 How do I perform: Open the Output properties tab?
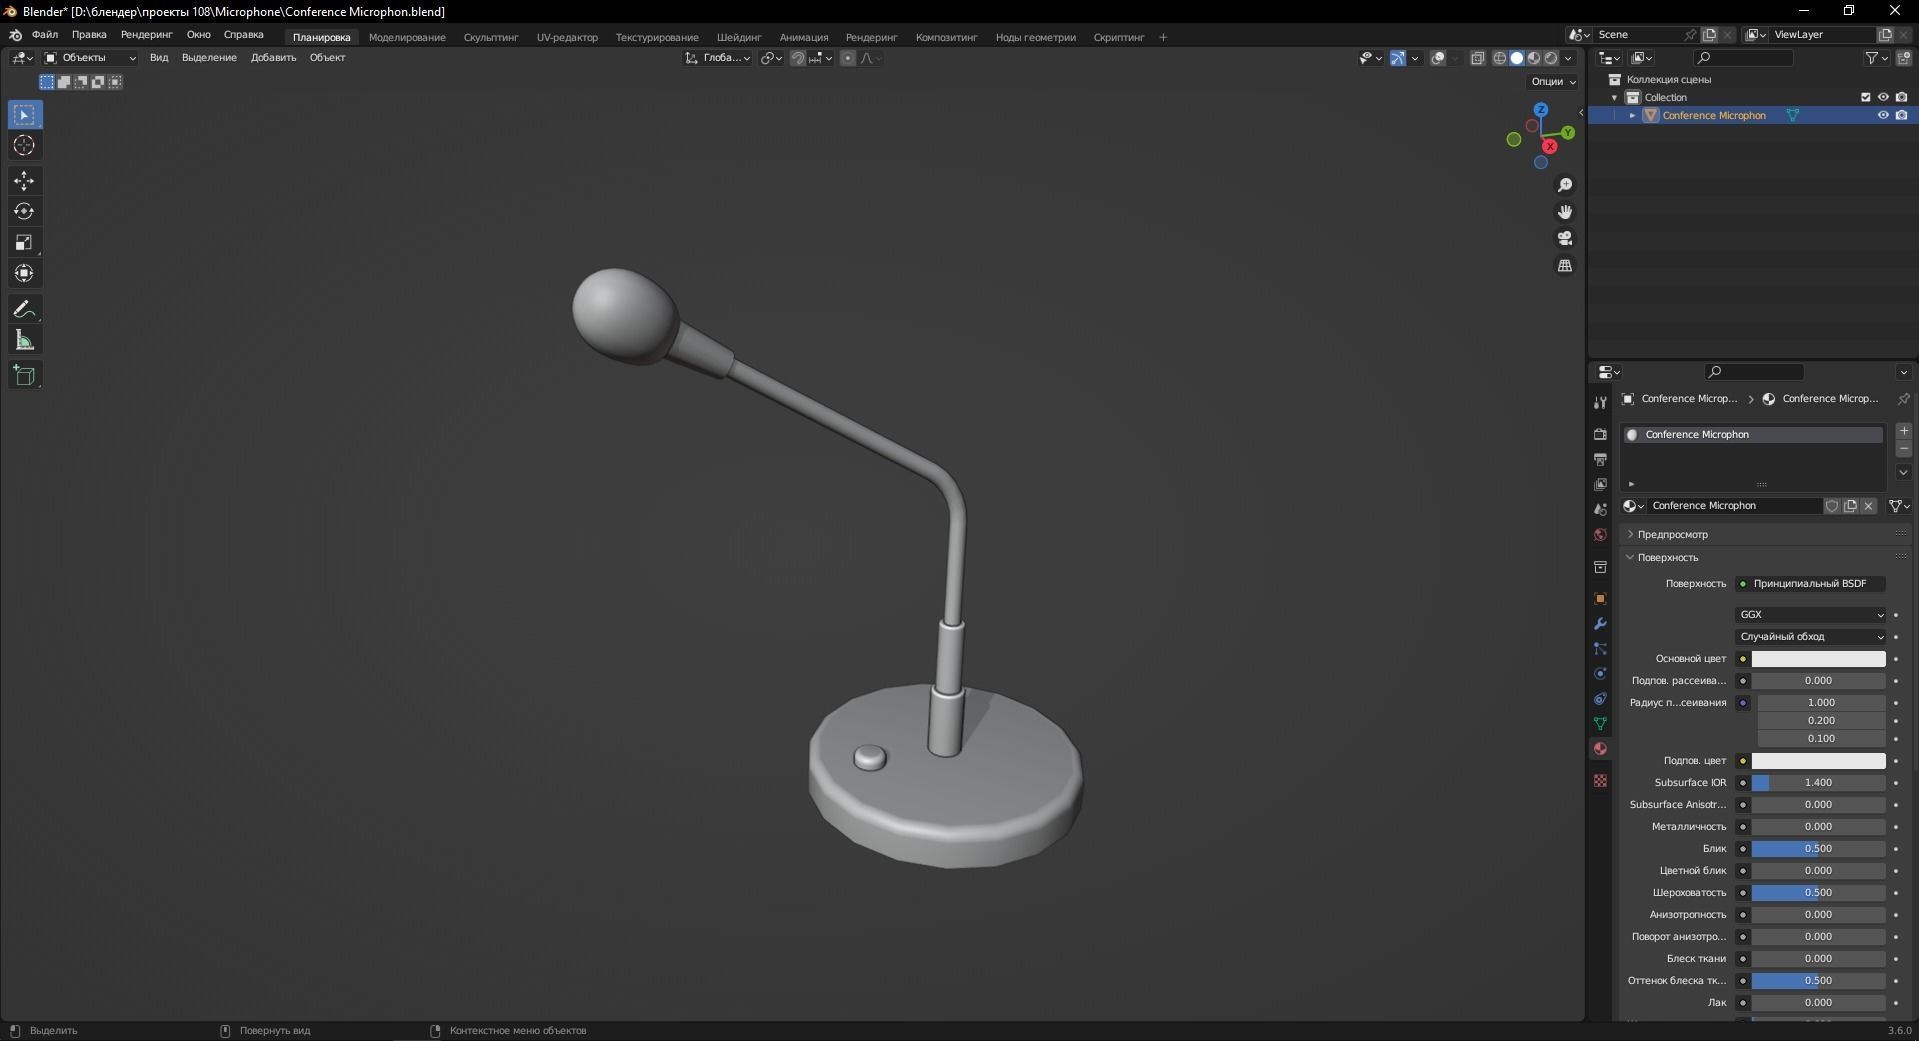tap(1600, 459)
